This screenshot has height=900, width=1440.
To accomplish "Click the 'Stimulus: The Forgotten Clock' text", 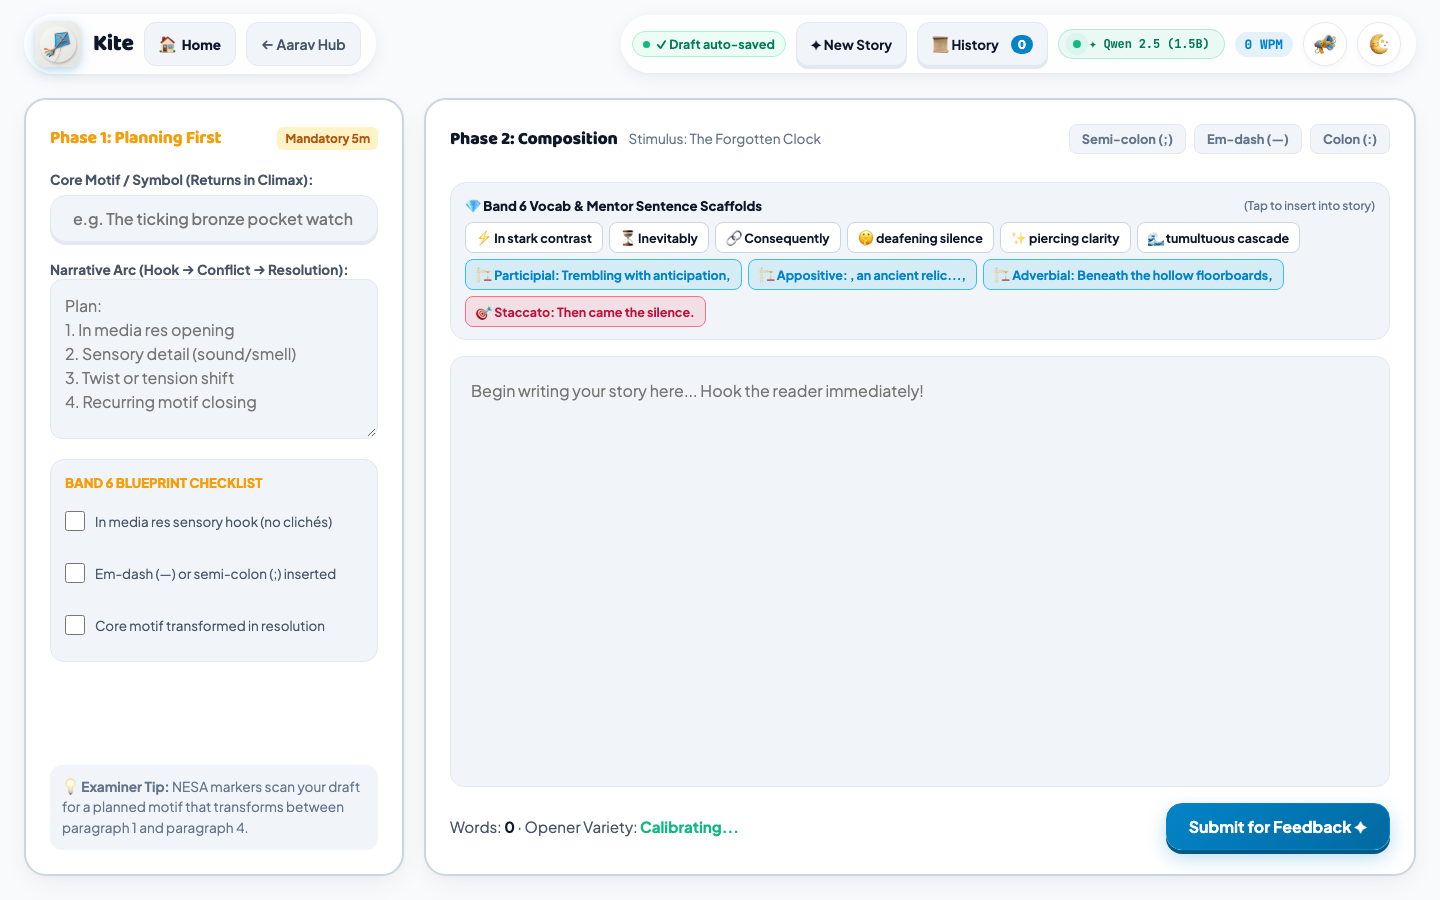I will [x=725, y=139].
